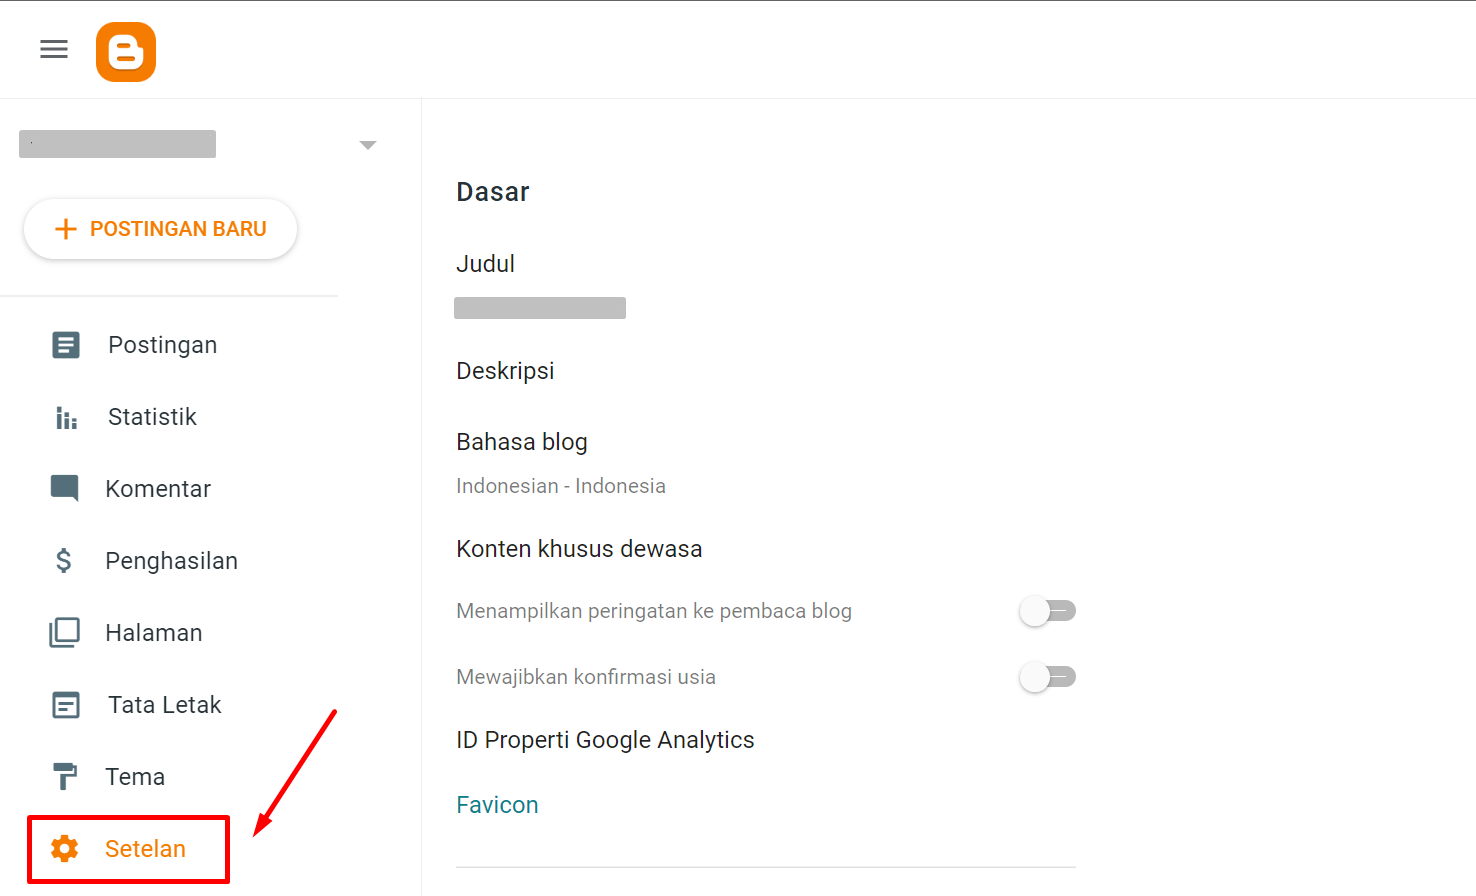The height and width of the screenshot is (896, 1476).
Task: Click the Penghasilan dollar sign icon
Action: (64, 561)
